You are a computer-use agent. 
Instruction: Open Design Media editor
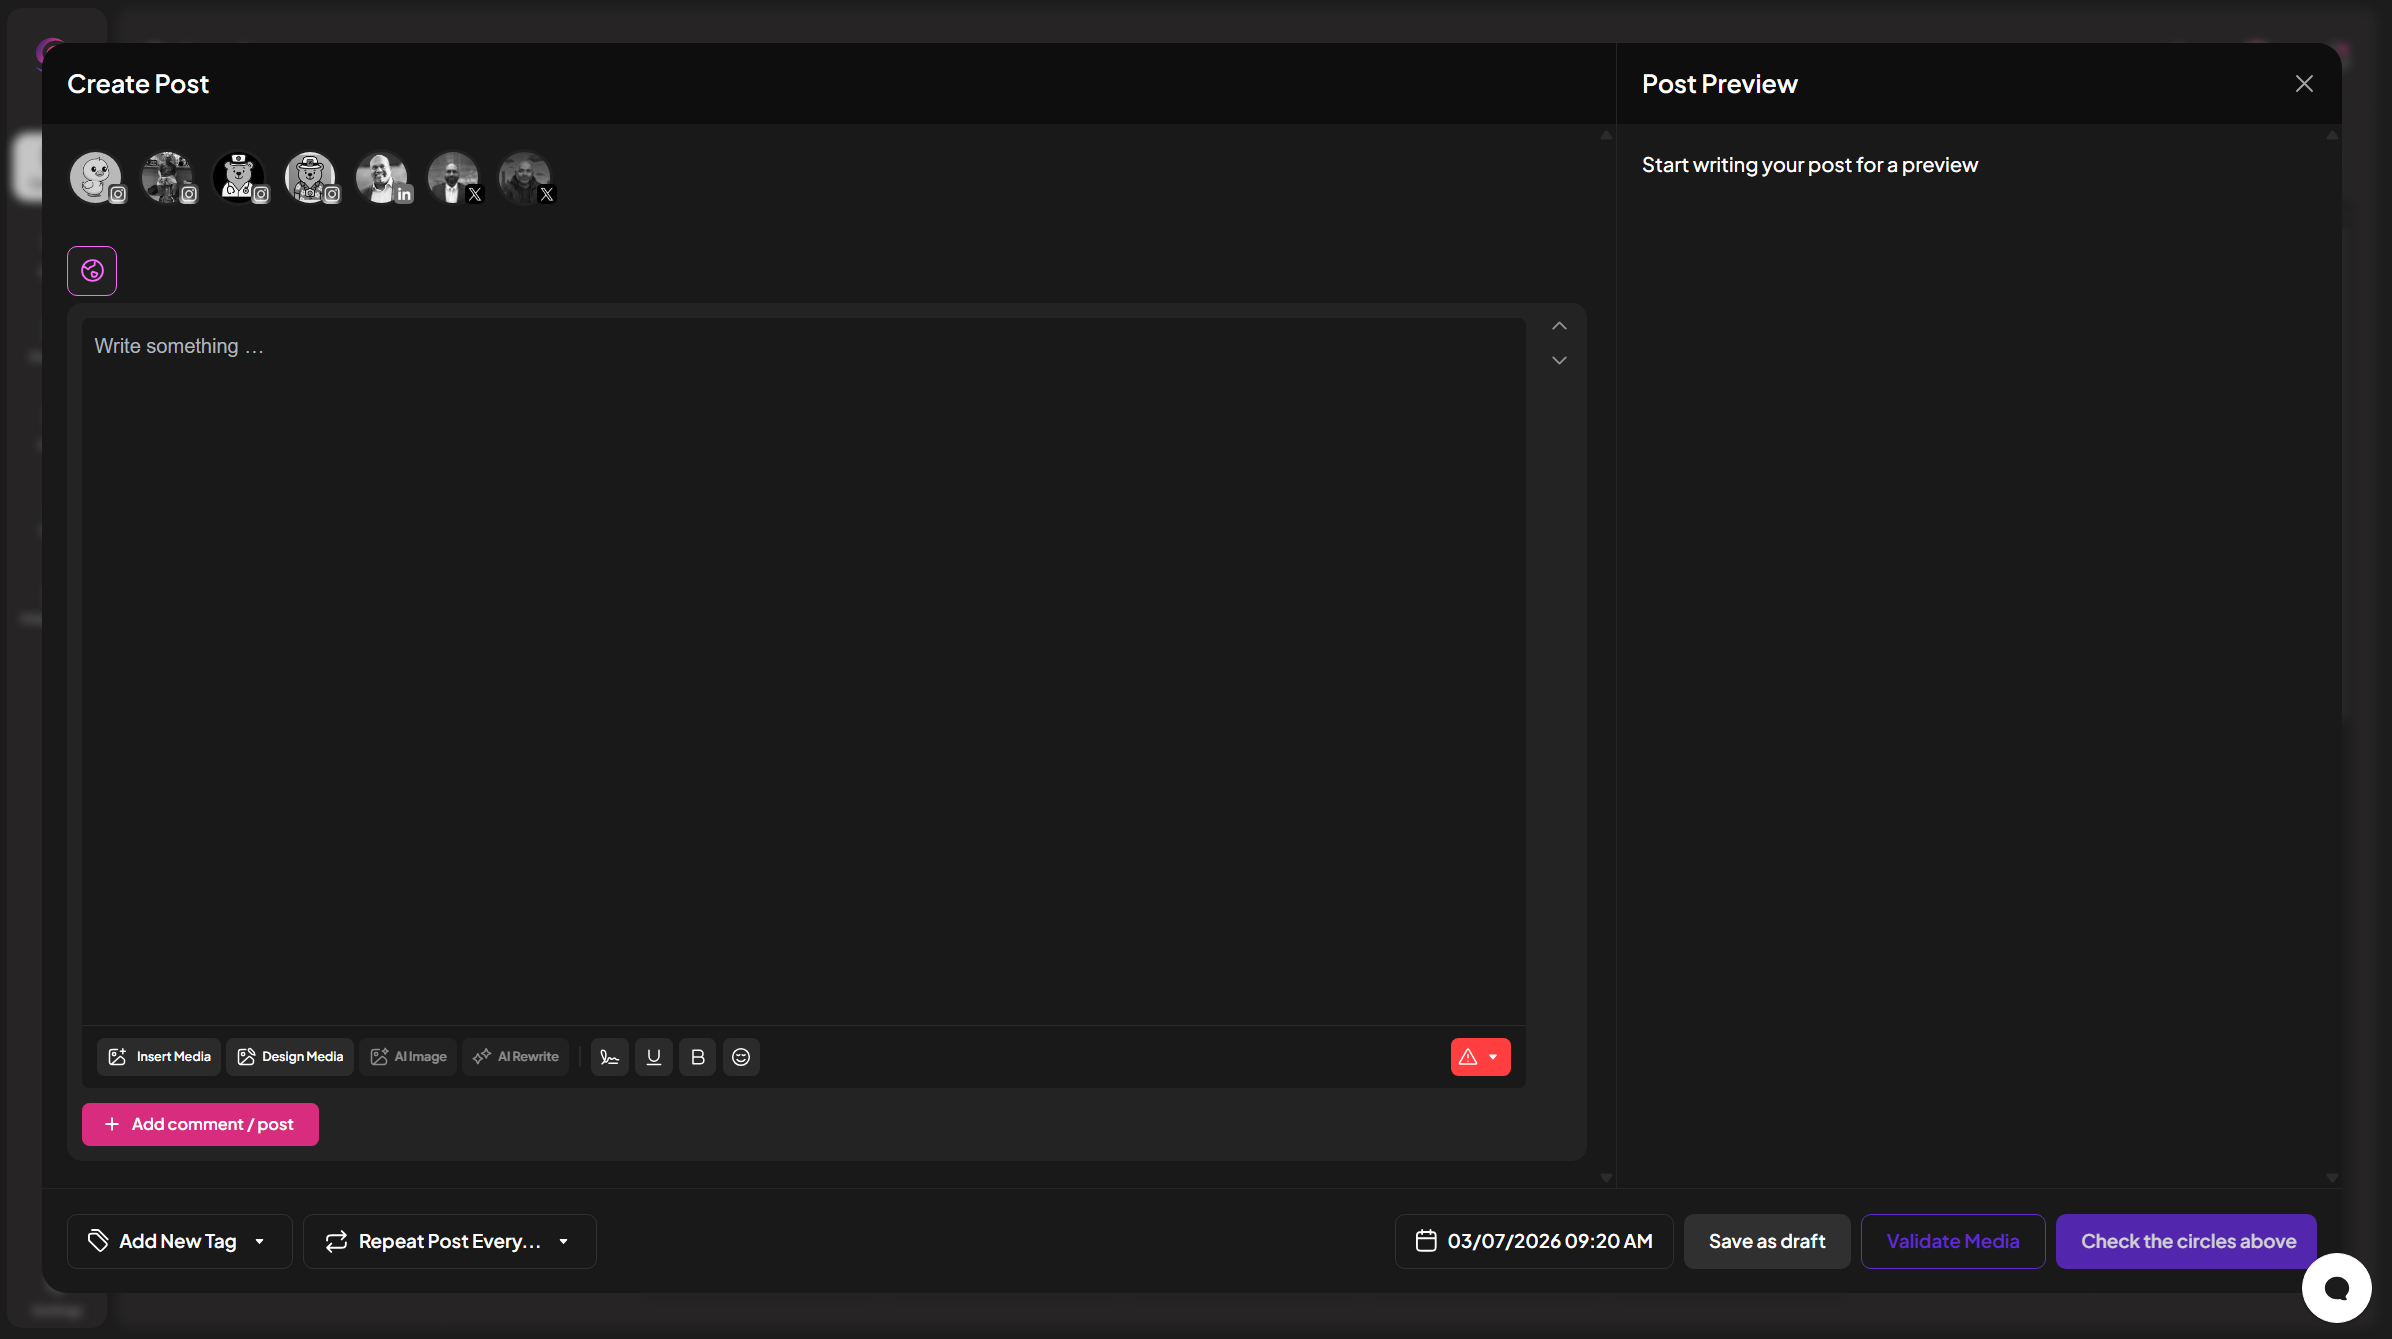coord(290,1057)
